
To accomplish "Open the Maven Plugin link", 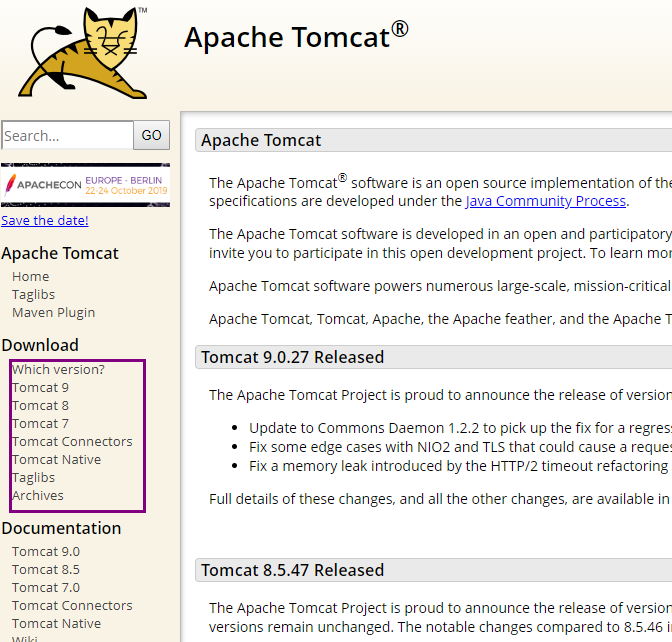I will [54, 312].
